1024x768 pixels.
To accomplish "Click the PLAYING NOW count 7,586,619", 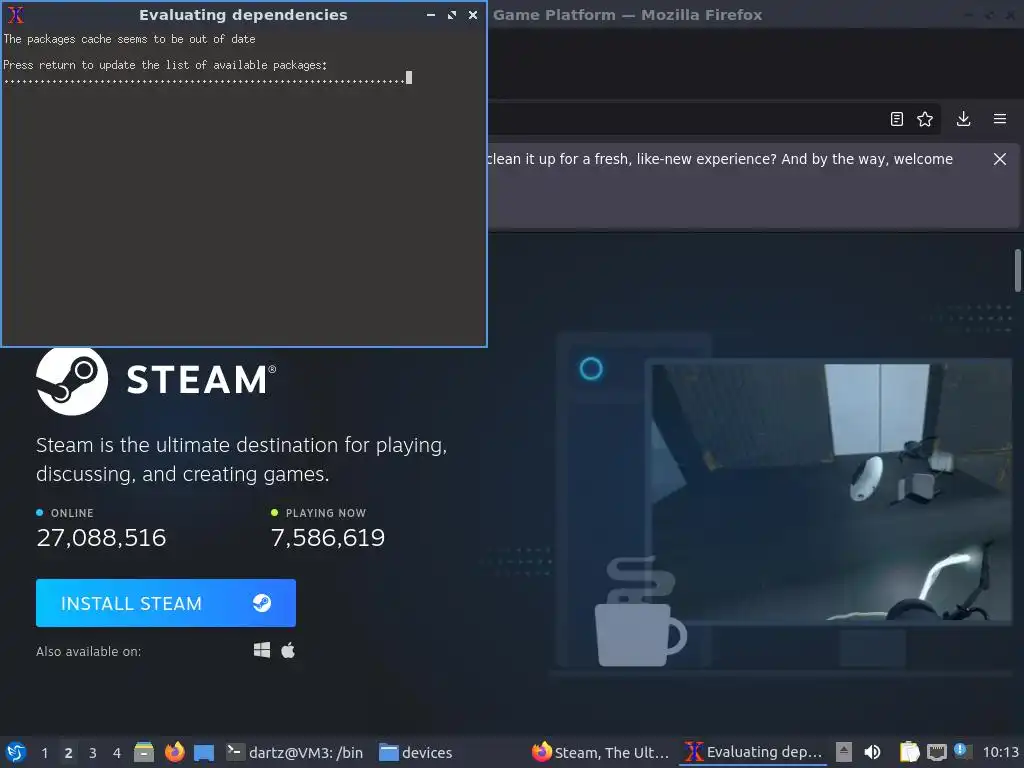I will point(328,537).
